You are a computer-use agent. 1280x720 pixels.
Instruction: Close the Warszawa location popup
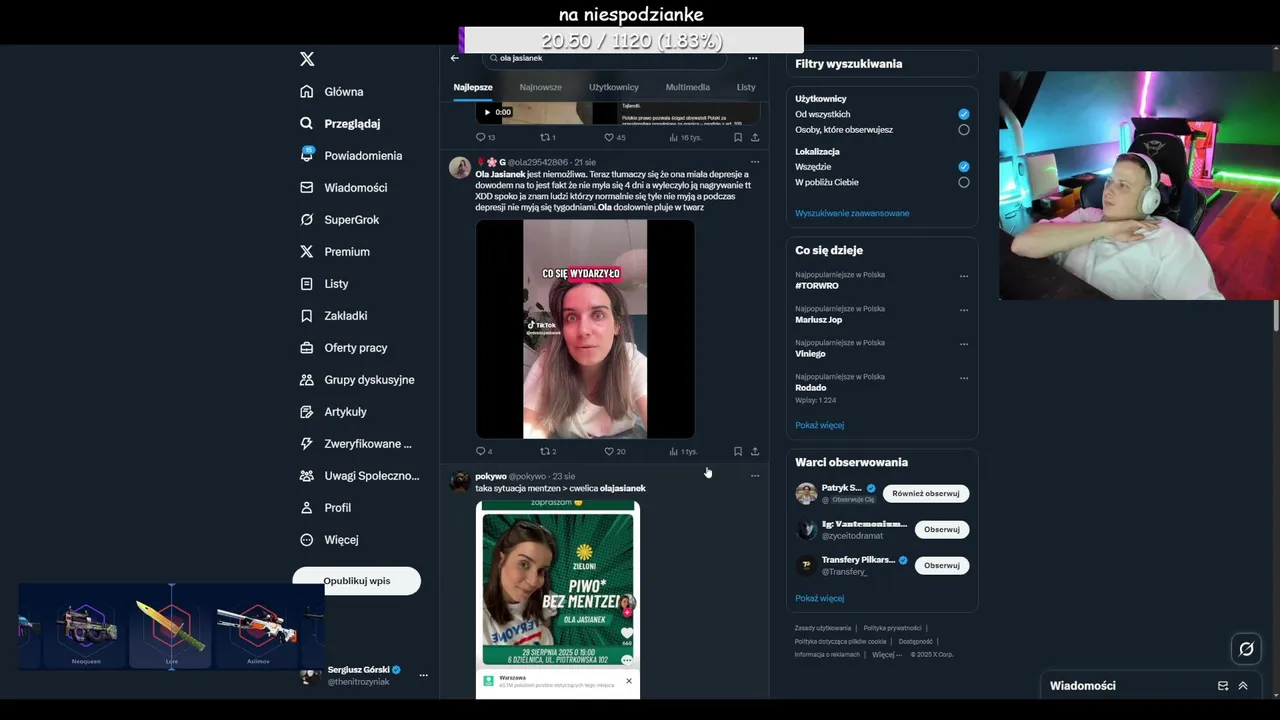(x=629, y=681)
